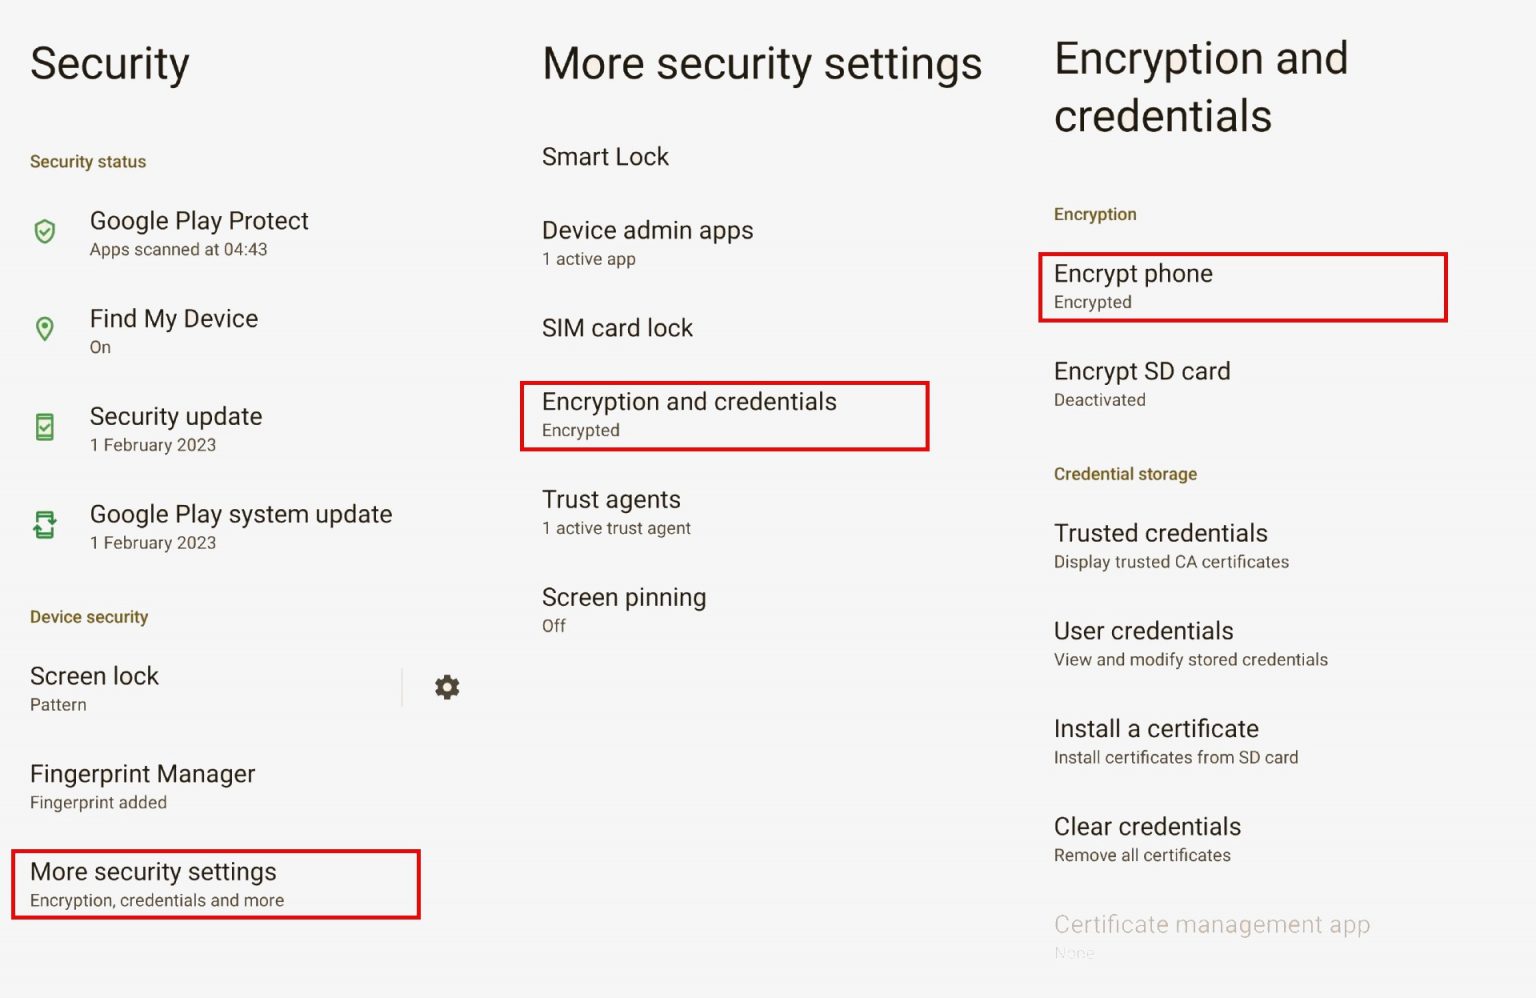Image resolution: width=1536 pixels, height=998 pixels.
Task: Open the Certificate management app setting
Action: point(1211,925)
